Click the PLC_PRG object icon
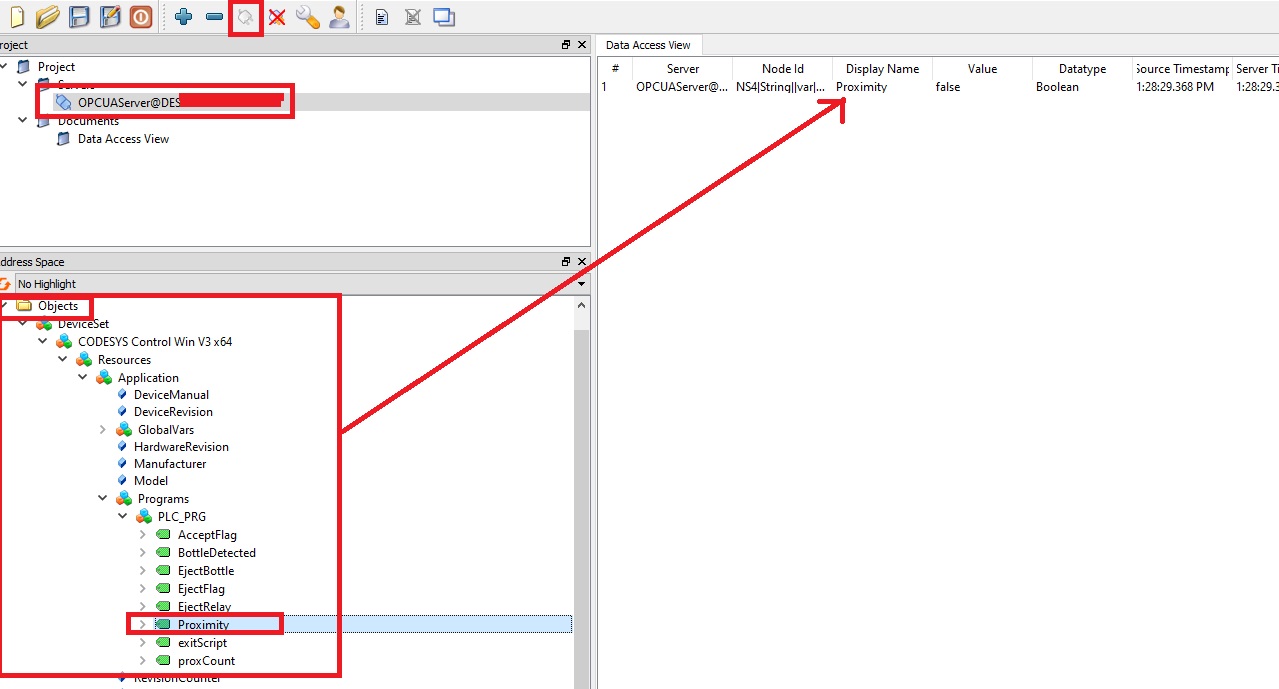 click(x=144, y=517)
